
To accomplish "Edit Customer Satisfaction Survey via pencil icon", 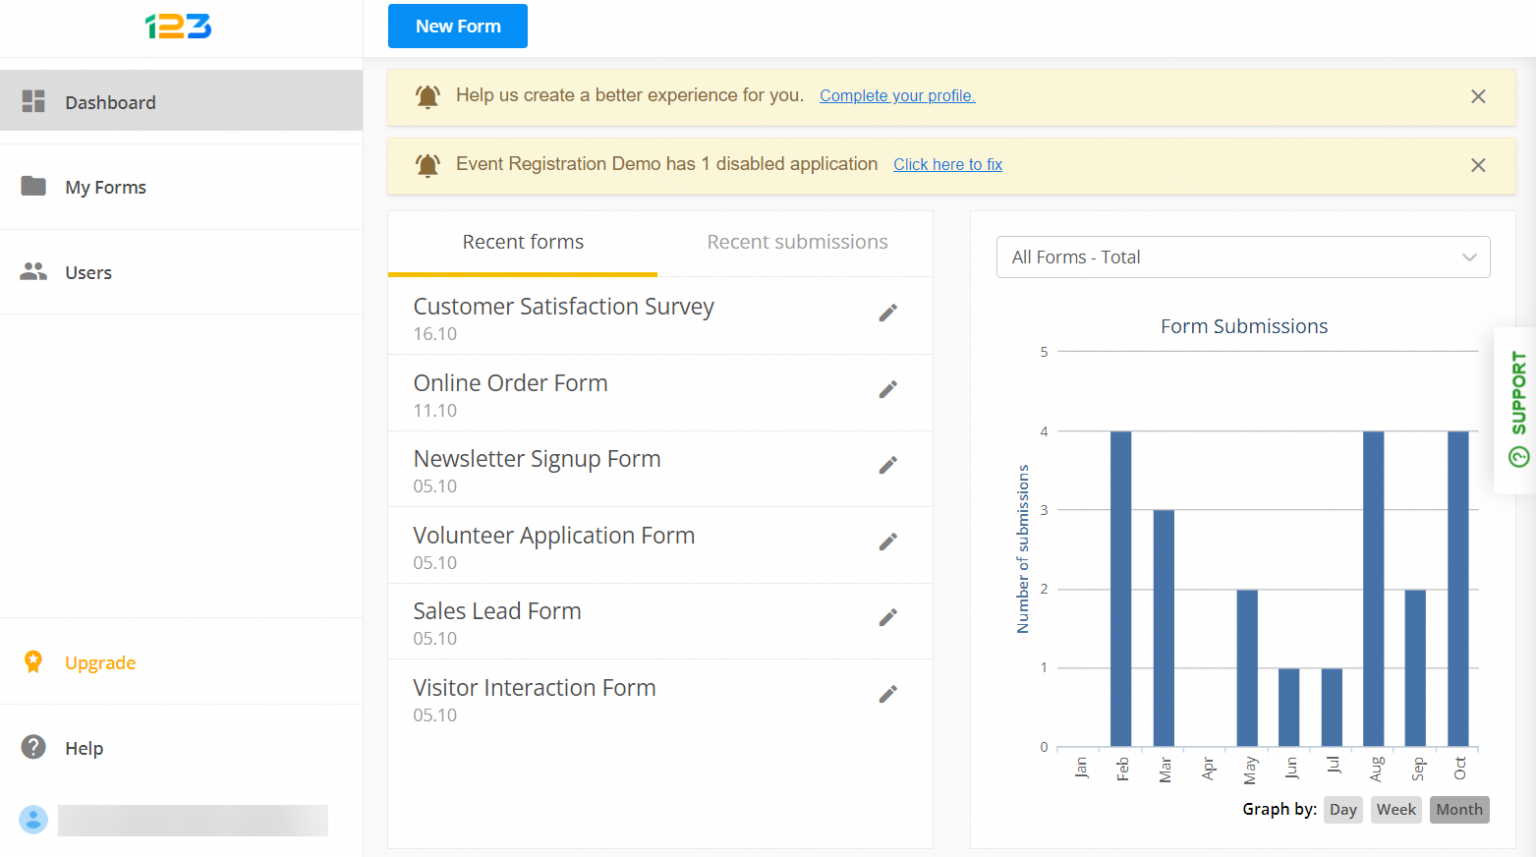I will coord(888,313).
